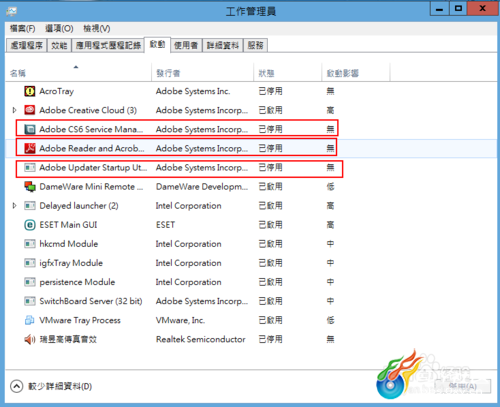The width and height of the screenshot is (500, 407).
Task: Click the VMware Tray Process icon
Action: click(30, 320)
